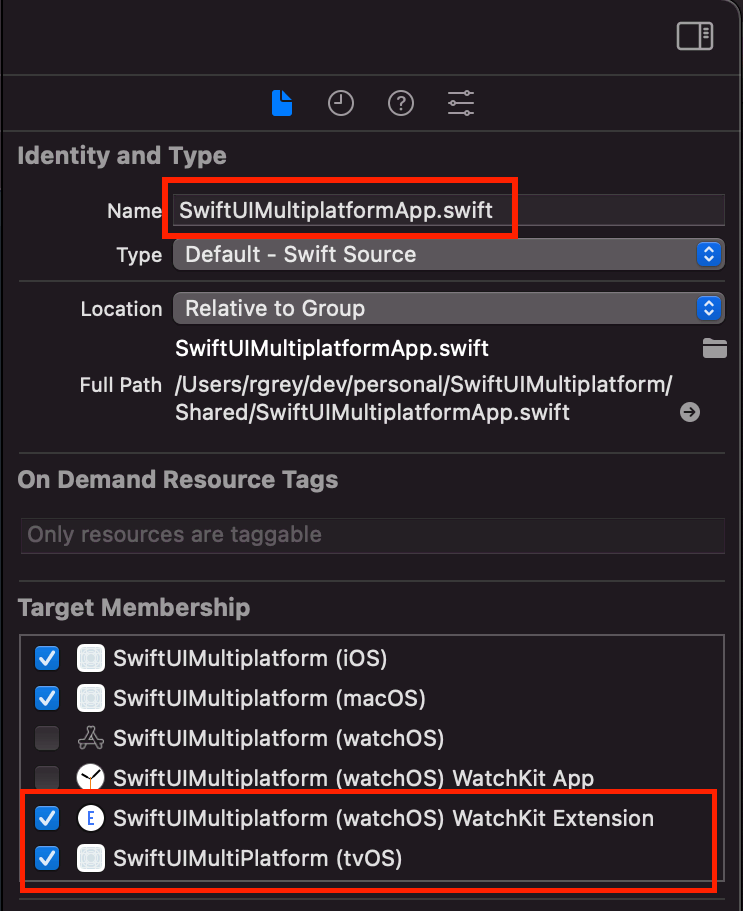Switch to the History inspector tab
This screenshot has width=743, height=911.
(341, 103)
